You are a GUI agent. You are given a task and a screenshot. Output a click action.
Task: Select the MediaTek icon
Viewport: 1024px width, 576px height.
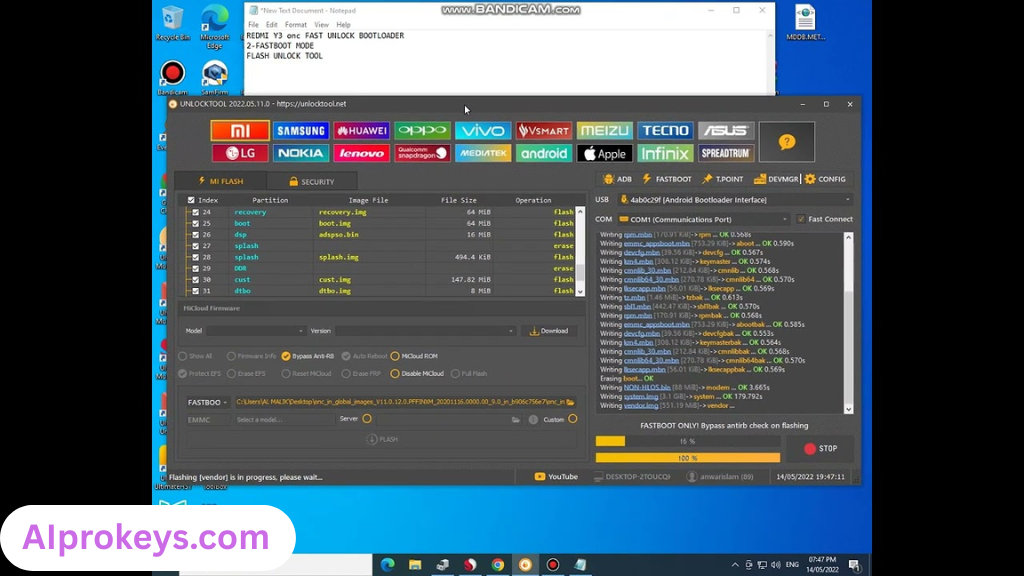[x=483, y=153]
